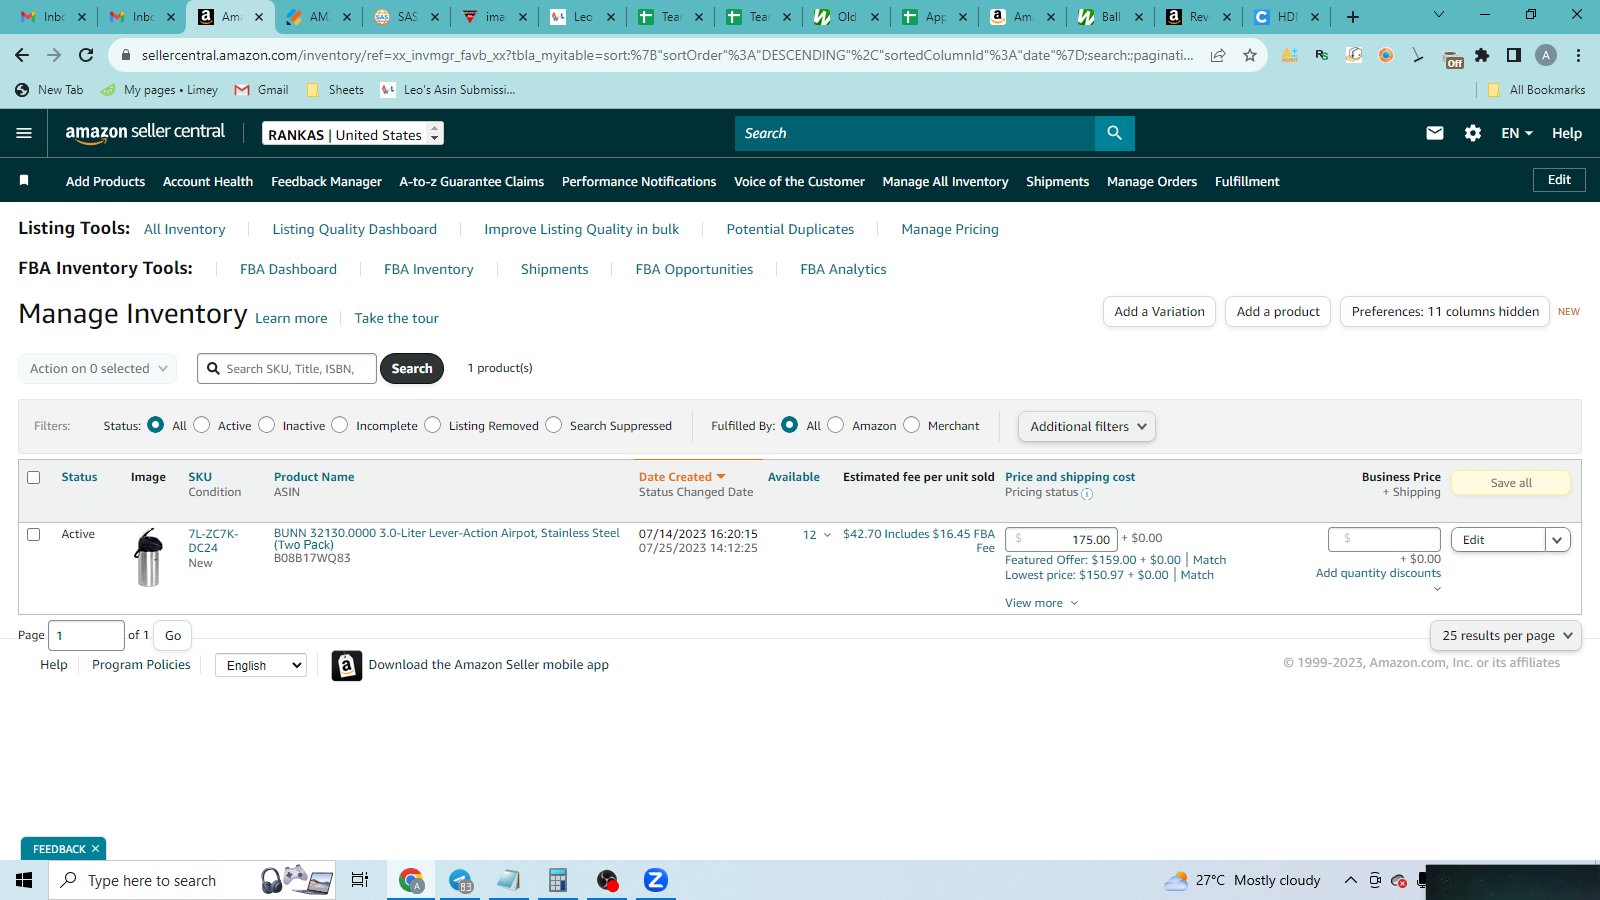Expand View more pricing details
Image resolution: width=1600 pixels, height=900 pixels.
coord(1041,603)
